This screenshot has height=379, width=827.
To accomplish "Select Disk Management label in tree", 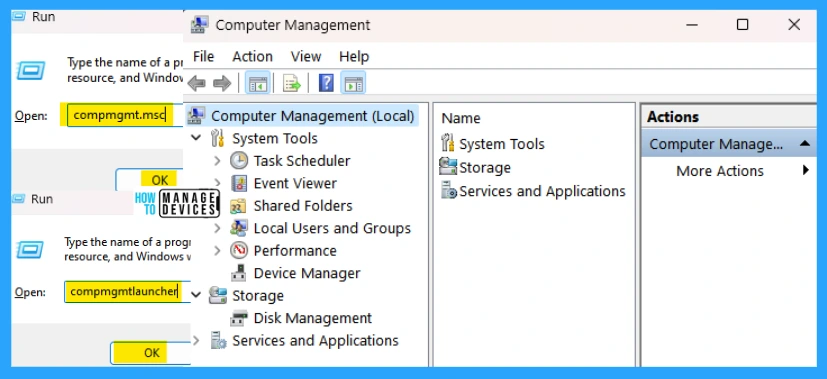I will pos(313,318).
